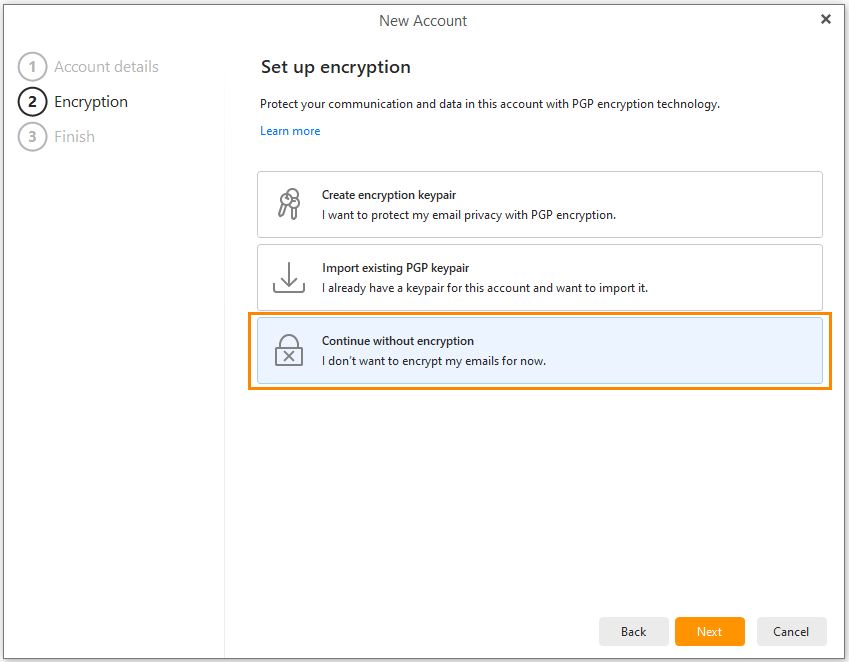This screenshot has width=849, height=662.
Task: Click the step 1 circle icon
Action: tap(32, 67)
